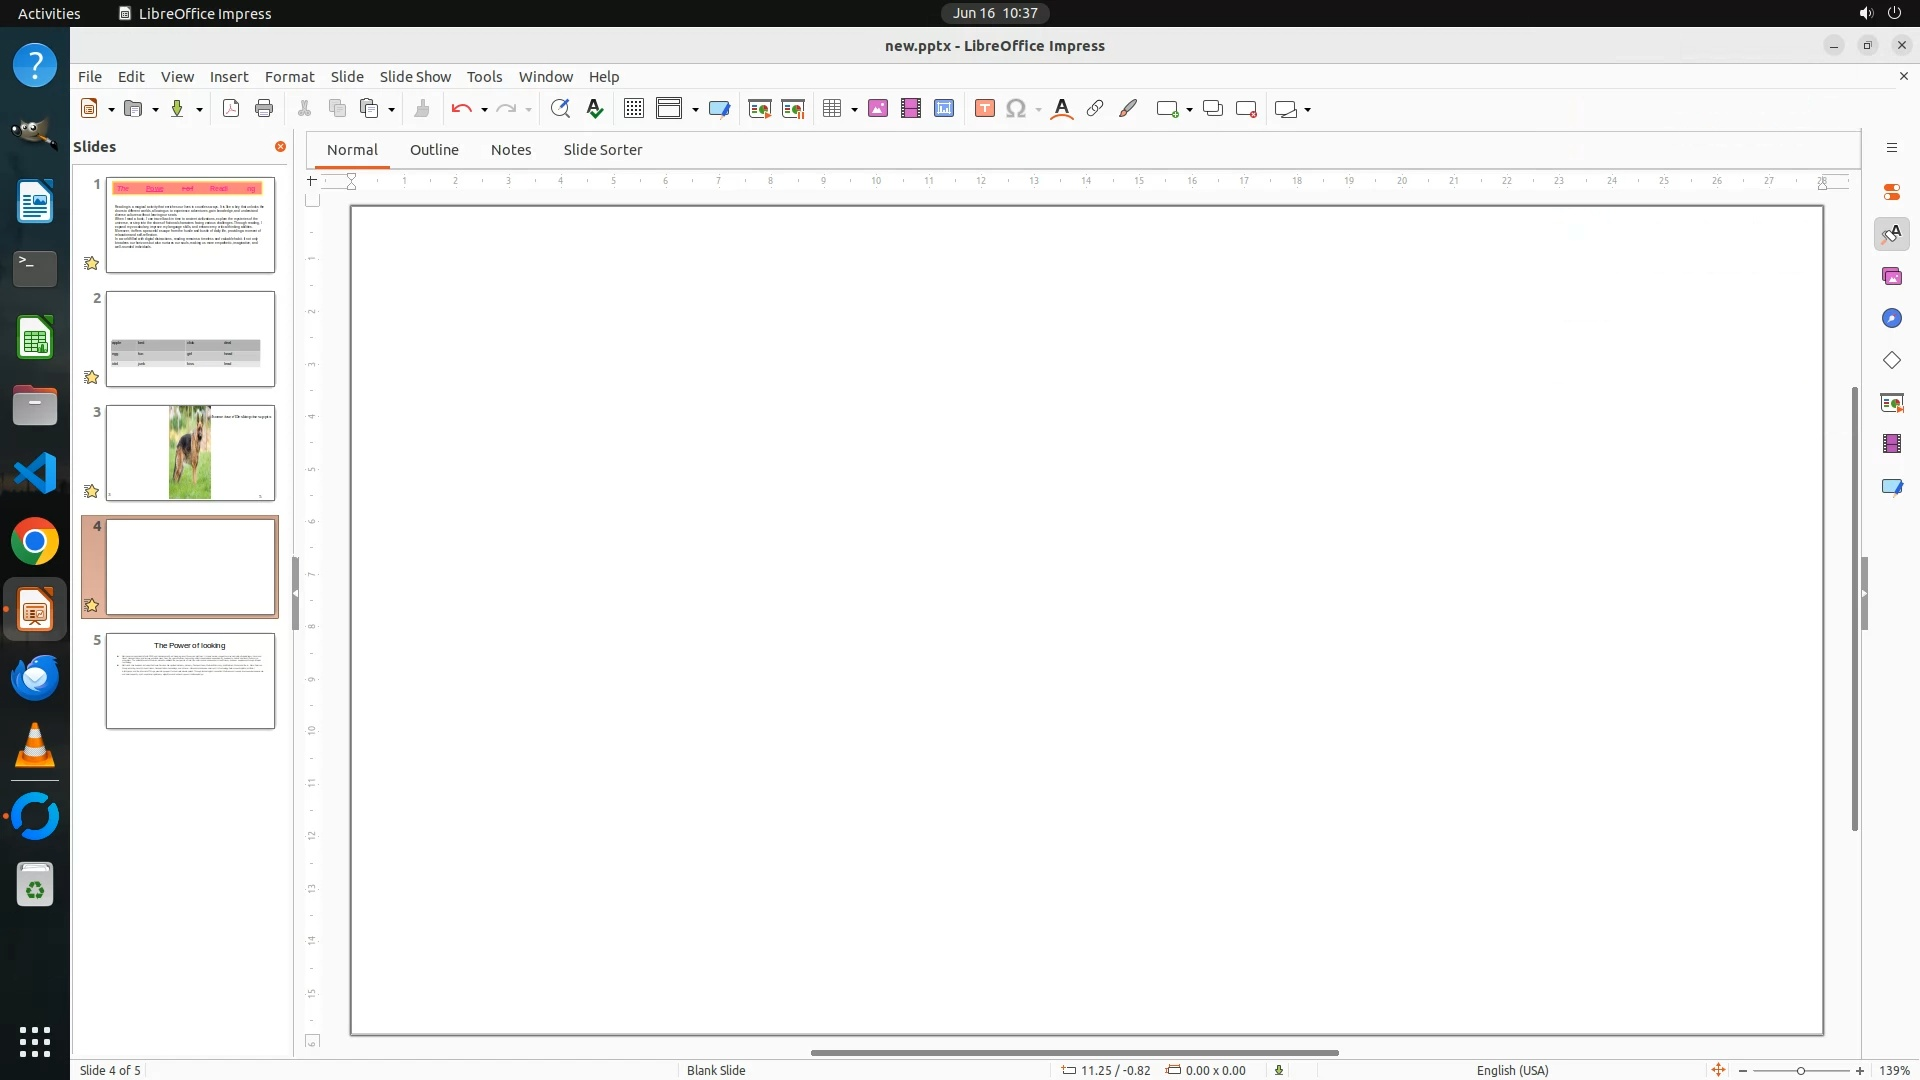
Task: Insert Hyperlink toolbar icon
Action: click(1095, 109)
